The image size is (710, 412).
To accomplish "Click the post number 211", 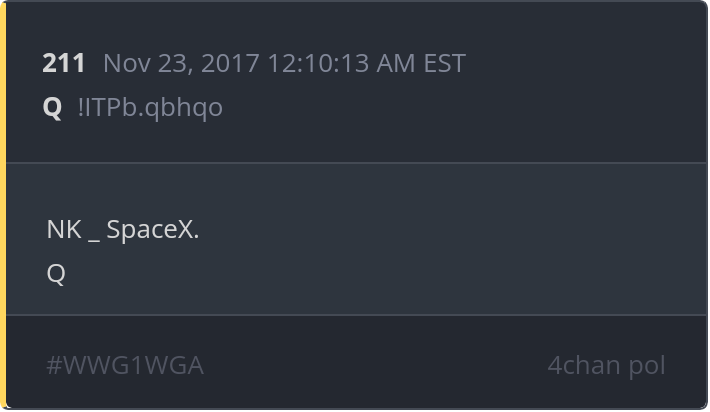I will (63, 62).
